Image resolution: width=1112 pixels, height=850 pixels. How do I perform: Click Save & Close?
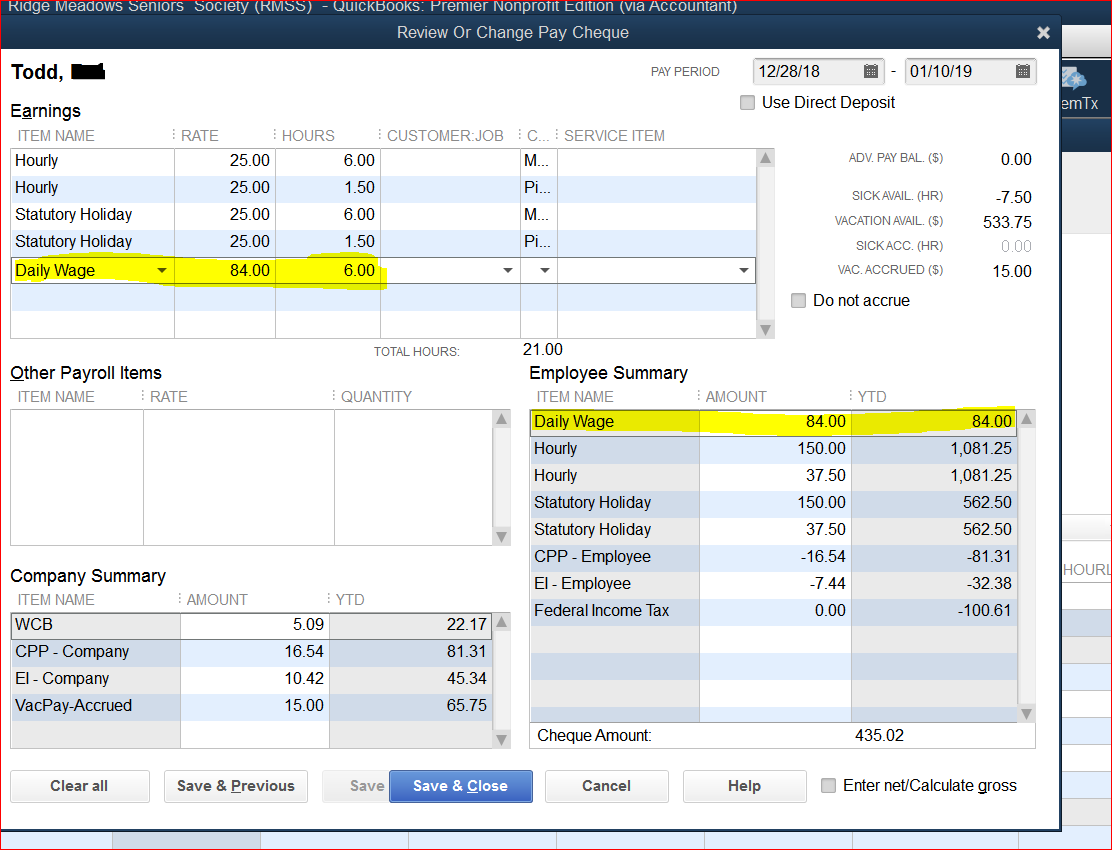[460, 786]
